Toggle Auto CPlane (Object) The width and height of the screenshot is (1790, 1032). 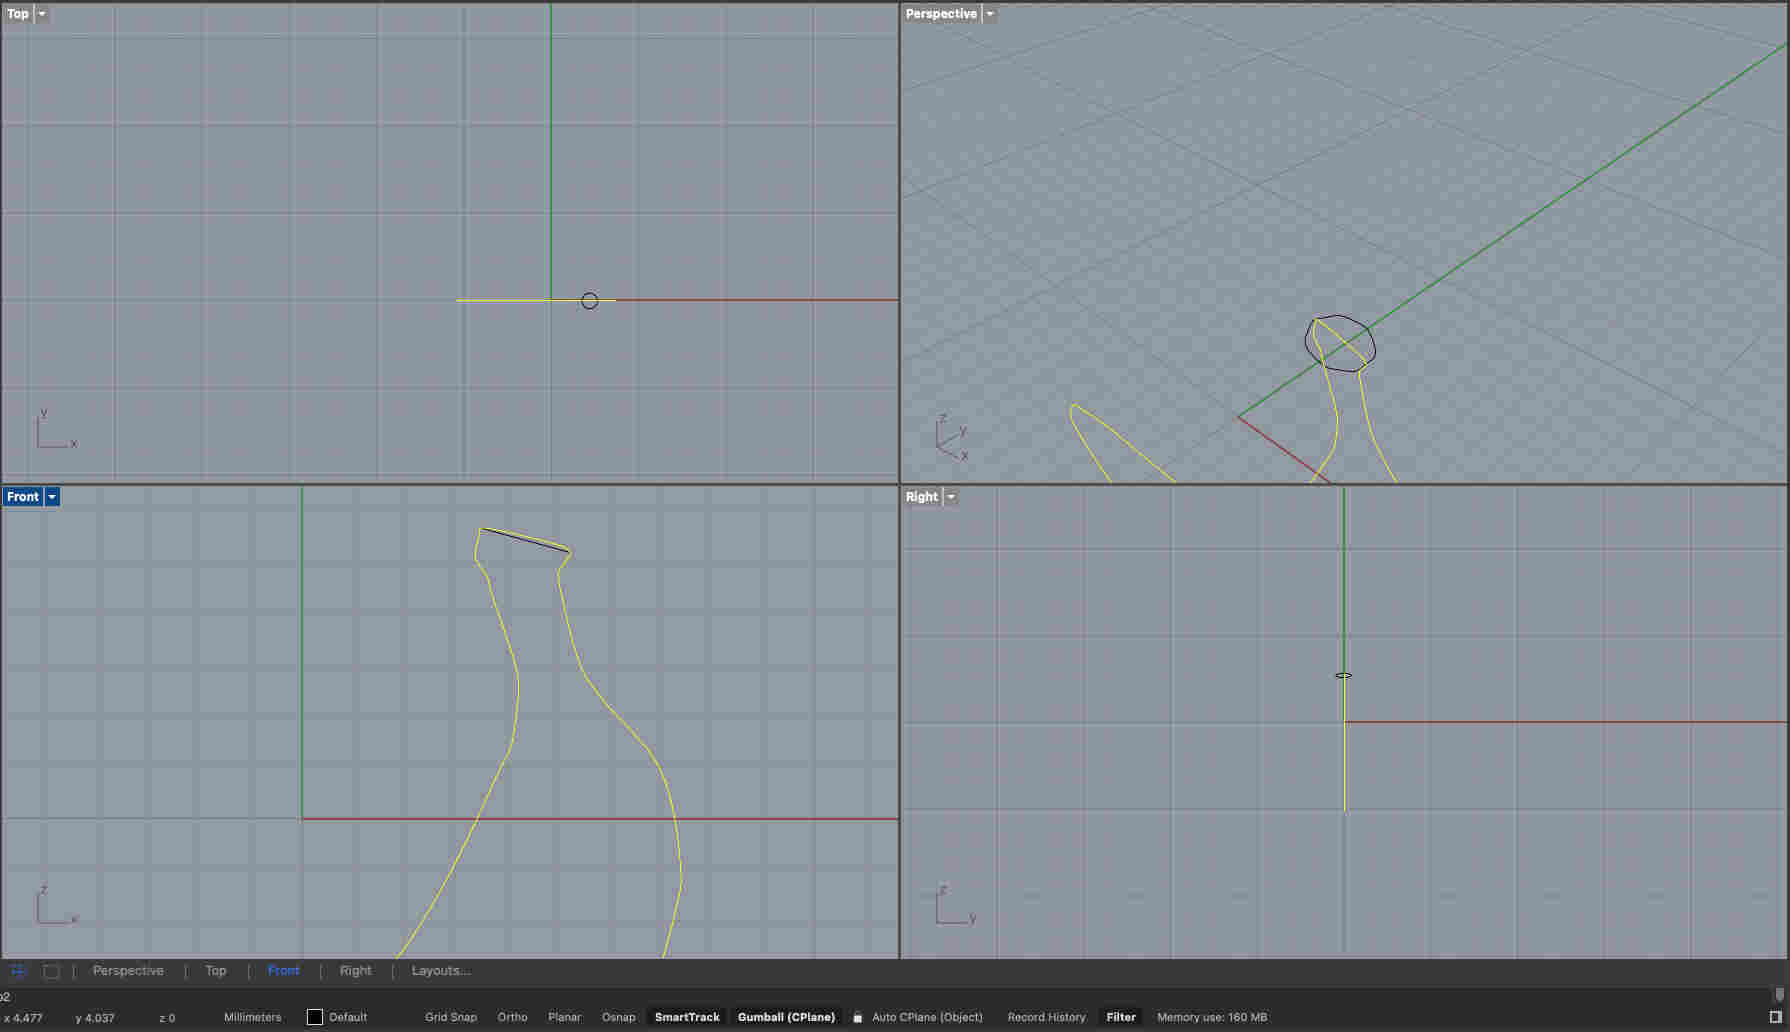[927, 1017]
